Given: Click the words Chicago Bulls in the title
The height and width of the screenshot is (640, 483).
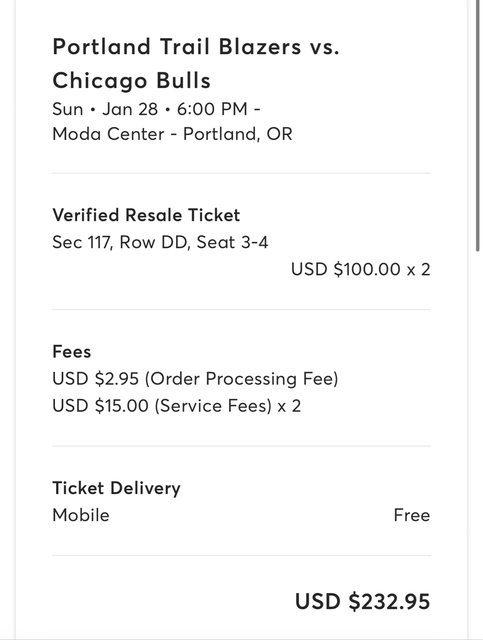Looking at the screenshot, I should tap(131, 80).
